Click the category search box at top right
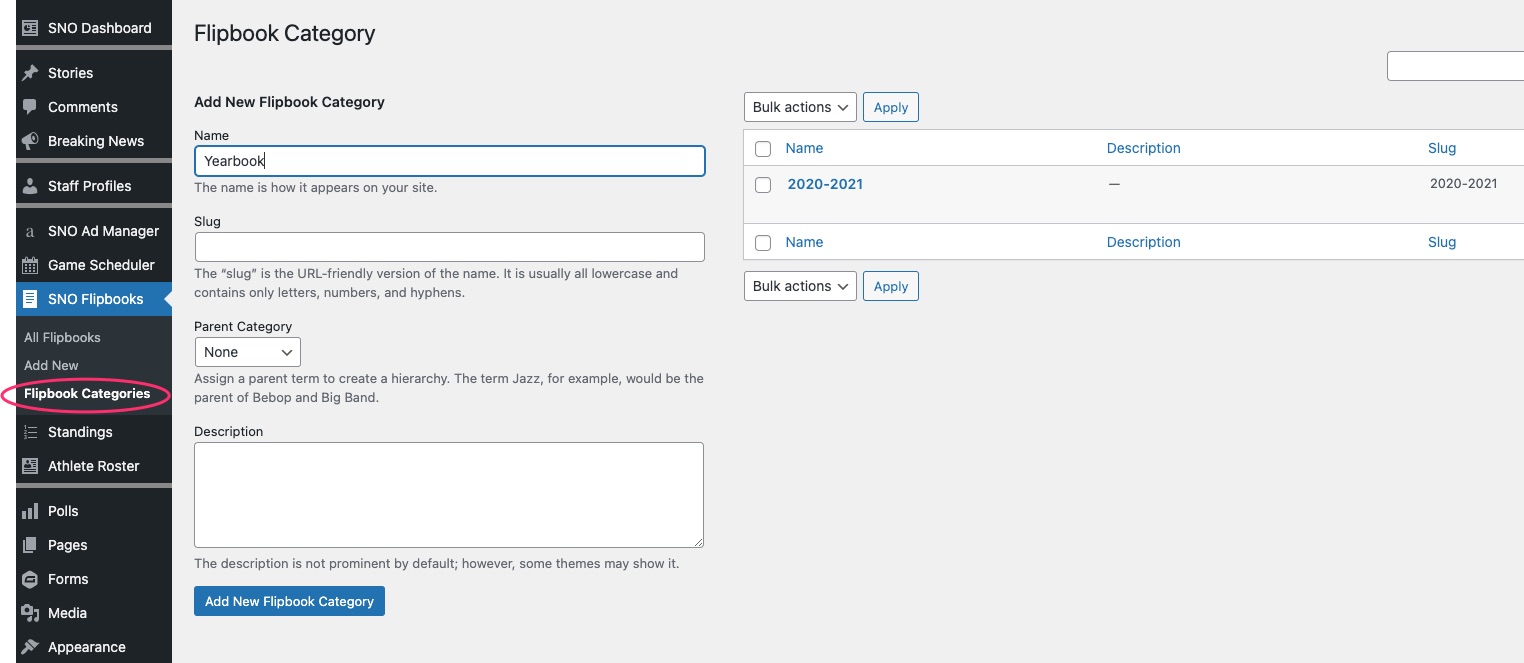The width and height of the screenshot is (1524, 663). point(1456,66)
